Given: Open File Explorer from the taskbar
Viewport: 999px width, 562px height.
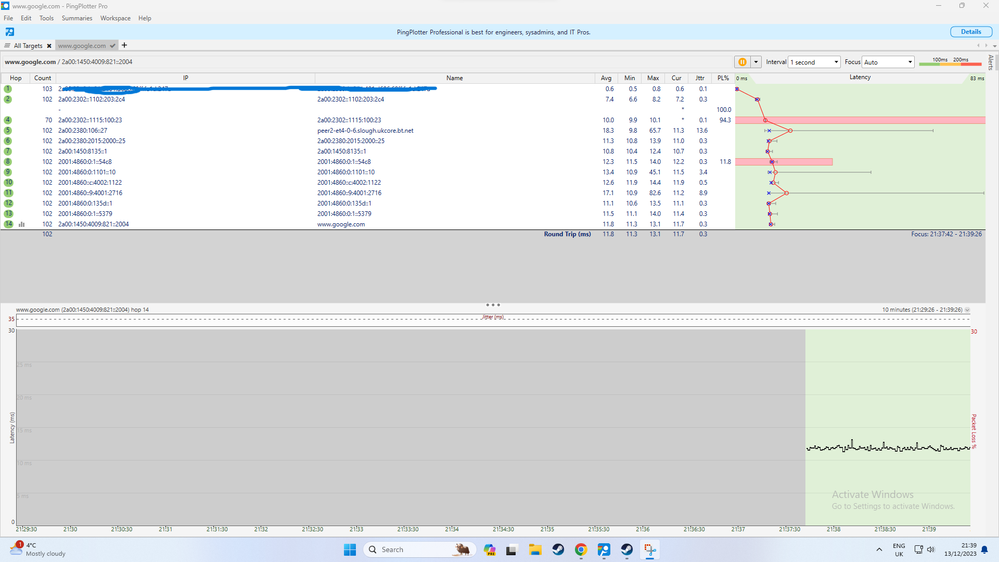Looking at the screenshot, I should click(535, 550).
